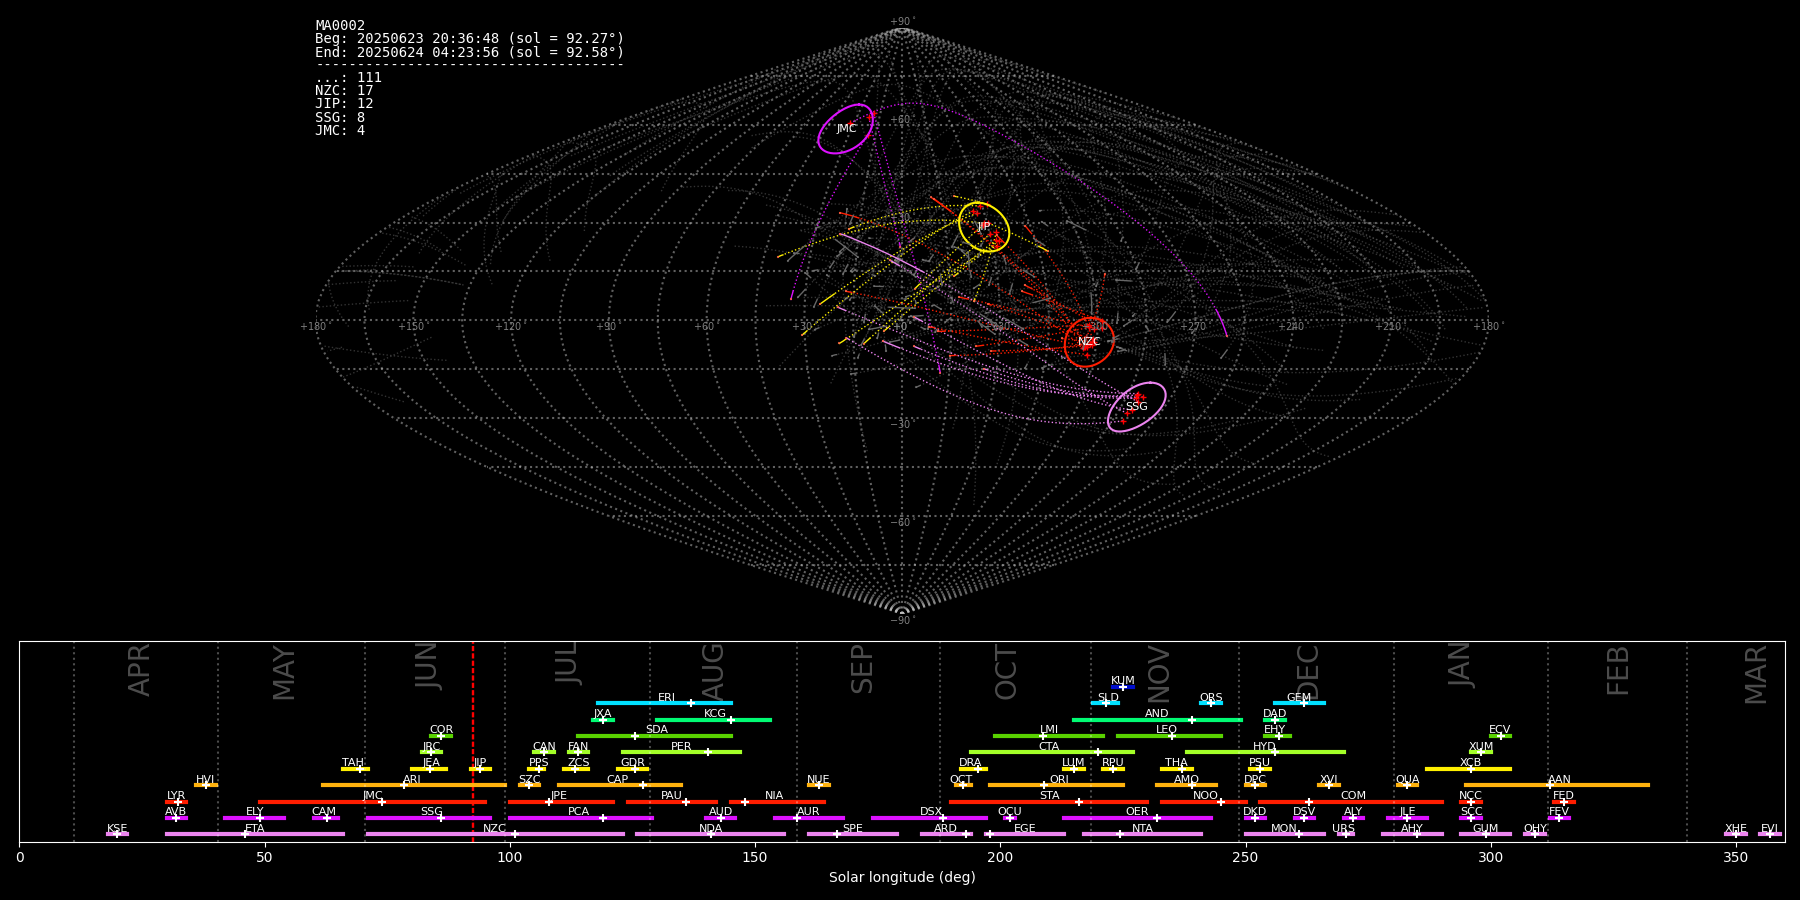Click the red NZC radiant circle on sky map
The height and width of the screenshot is (900, 1800).
tap(1089, 342)
